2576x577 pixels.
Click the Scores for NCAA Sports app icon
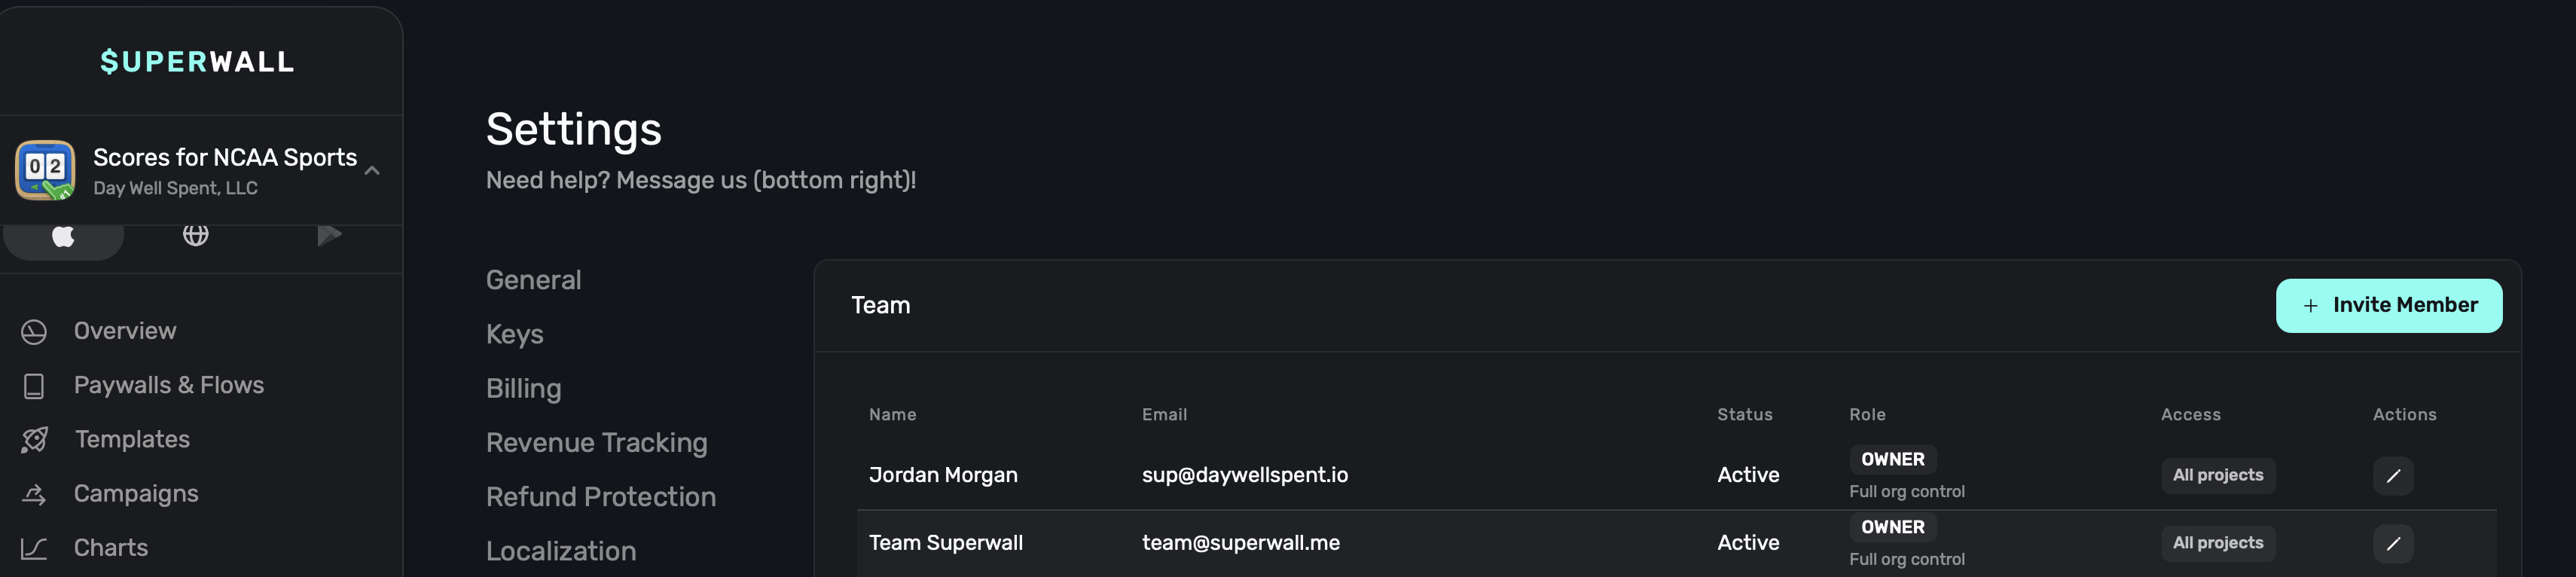45,170
